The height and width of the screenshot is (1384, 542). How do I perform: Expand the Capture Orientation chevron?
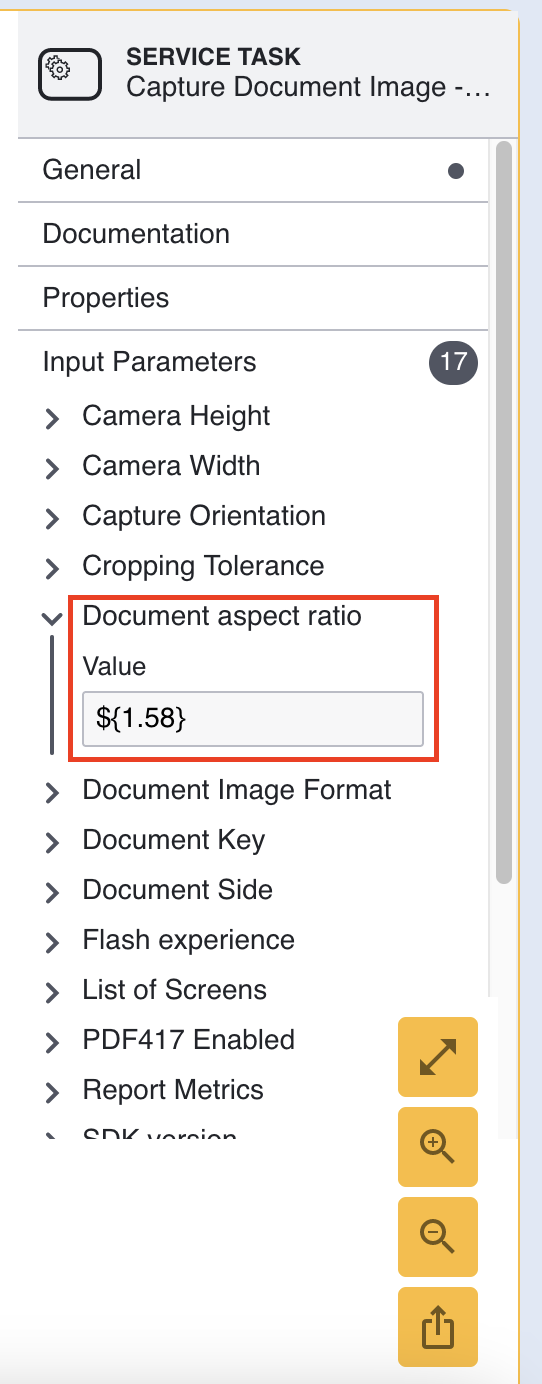(52, 519)
